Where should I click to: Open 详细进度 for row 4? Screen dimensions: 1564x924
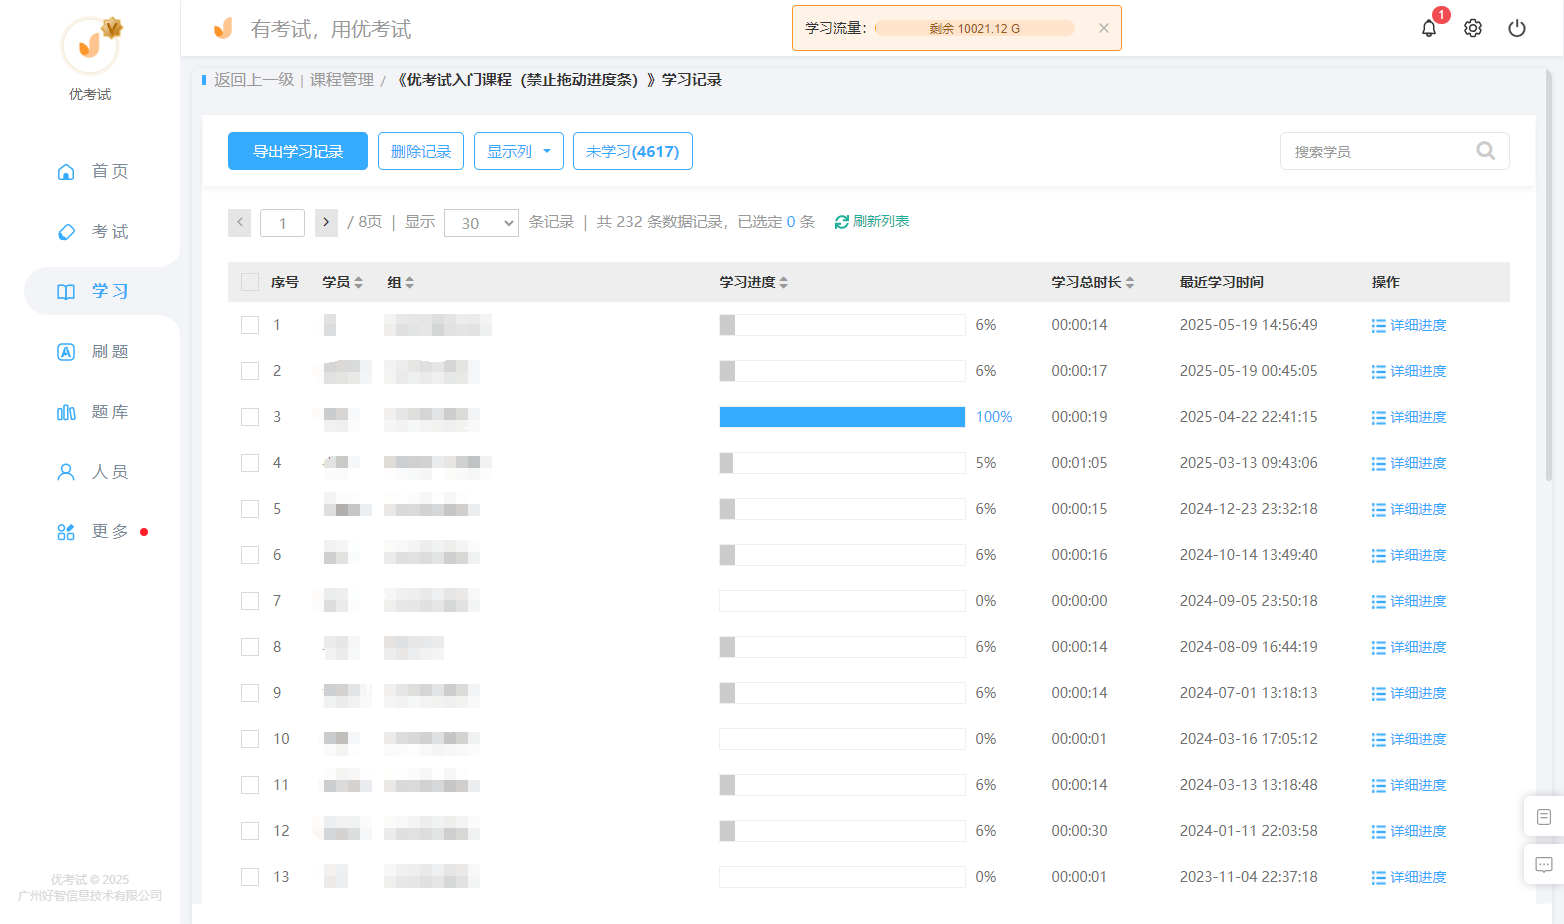coord(1409,463)
